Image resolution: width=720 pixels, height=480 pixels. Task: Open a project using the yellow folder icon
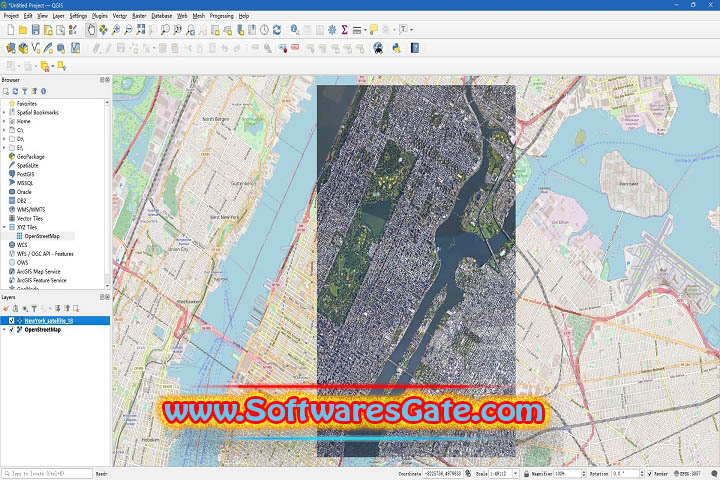(23, 30)
